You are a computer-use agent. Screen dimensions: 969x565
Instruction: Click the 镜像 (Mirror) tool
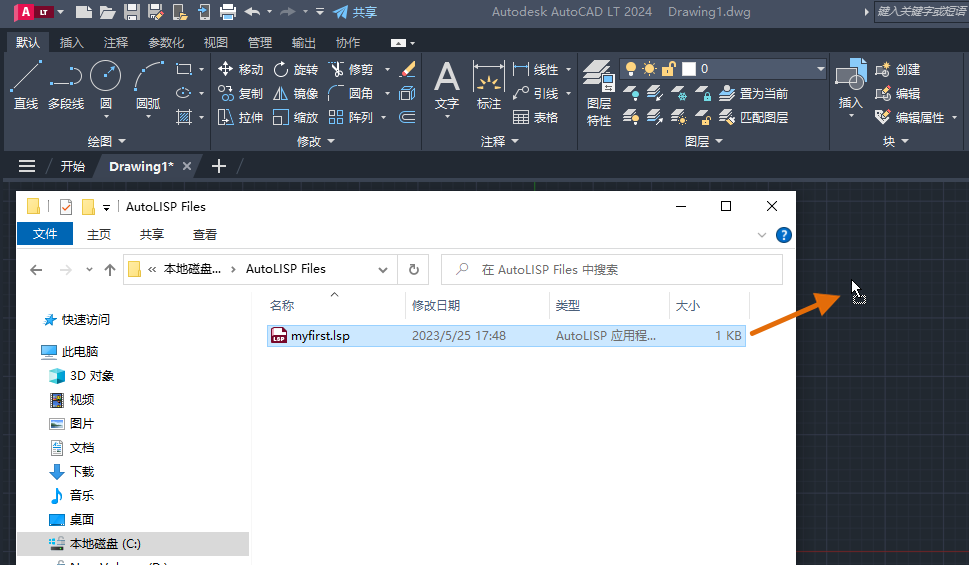coord(295,93)
